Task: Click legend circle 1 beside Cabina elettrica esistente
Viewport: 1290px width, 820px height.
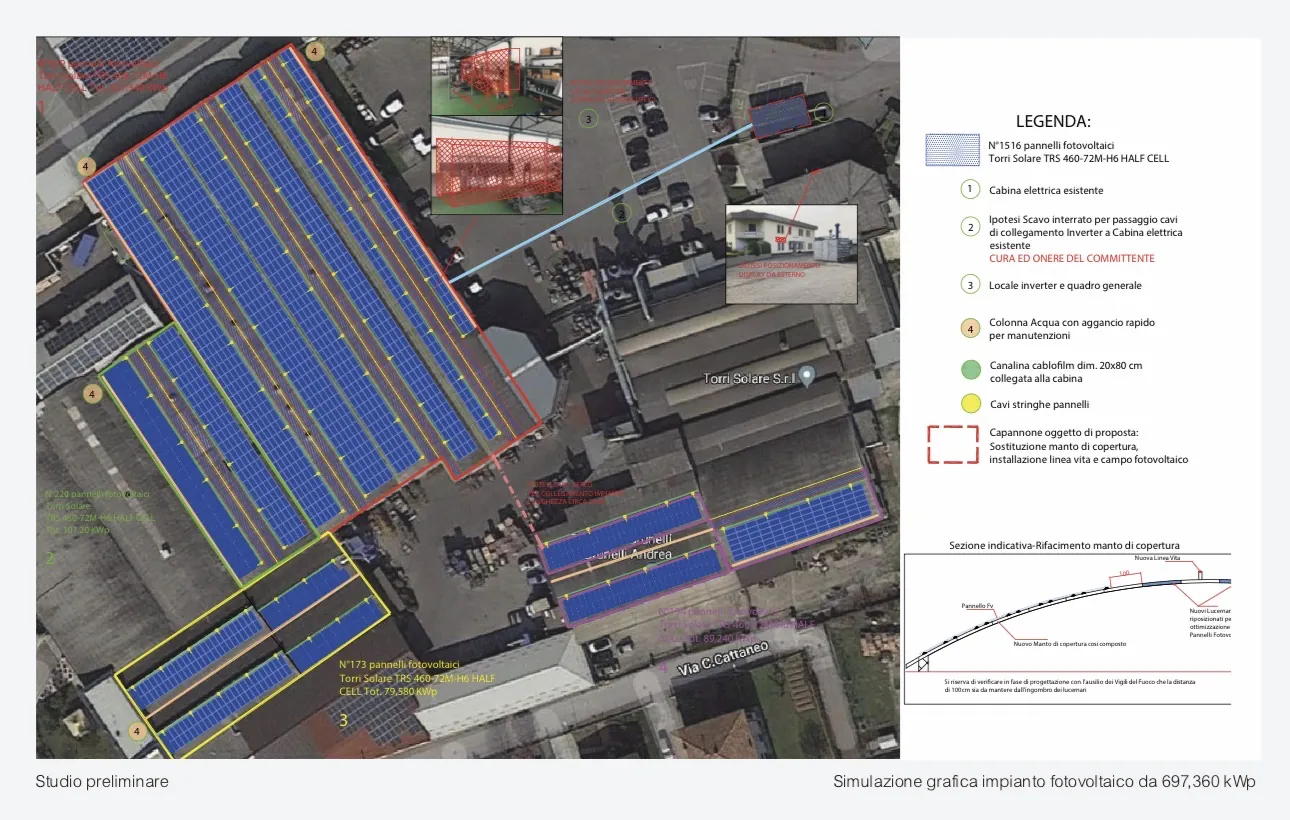Action: [x=968, y=189]
